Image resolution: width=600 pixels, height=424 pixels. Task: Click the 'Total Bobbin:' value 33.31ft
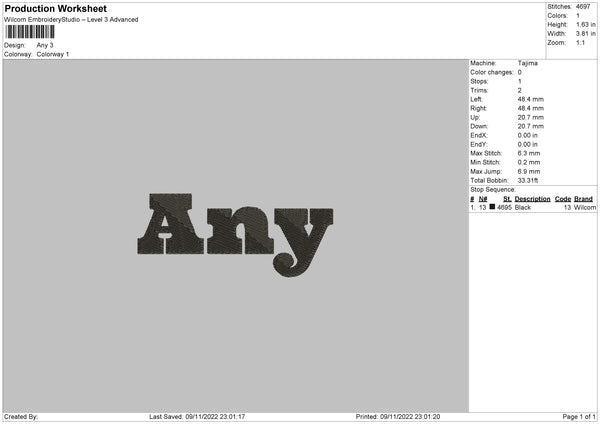(528, 180)
